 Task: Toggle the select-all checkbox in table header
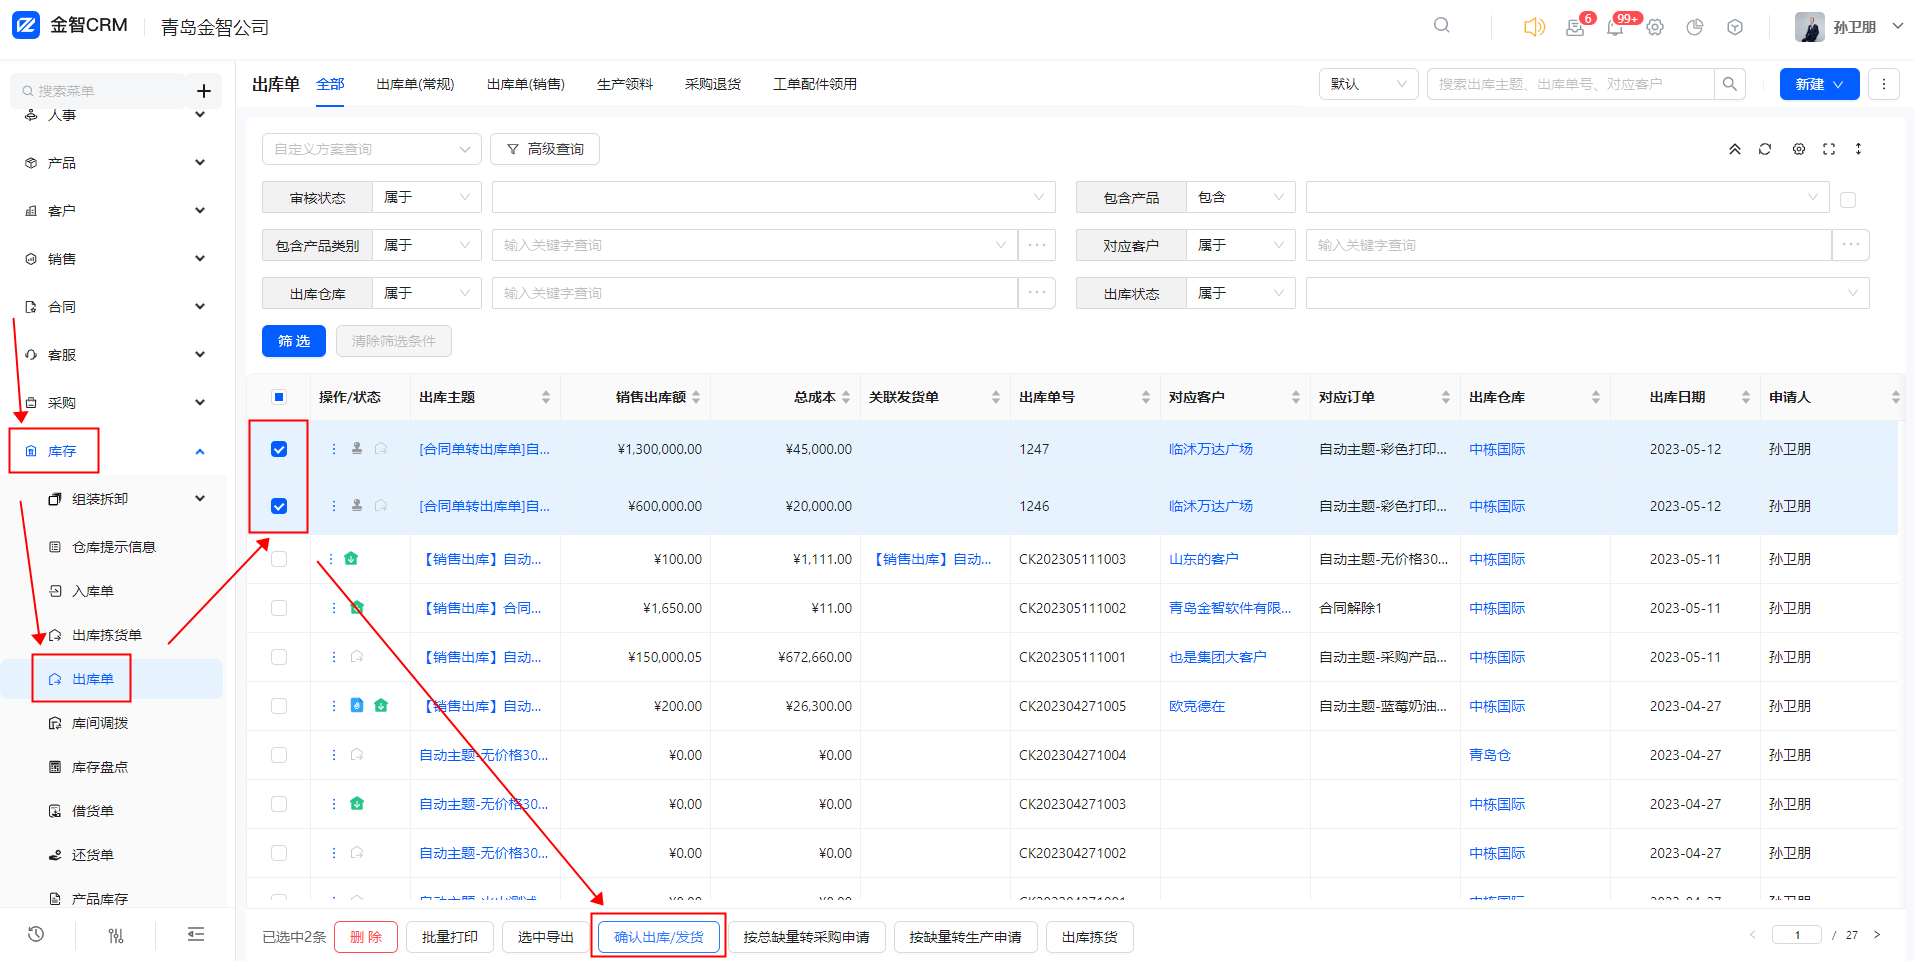(x=279, y=397)
